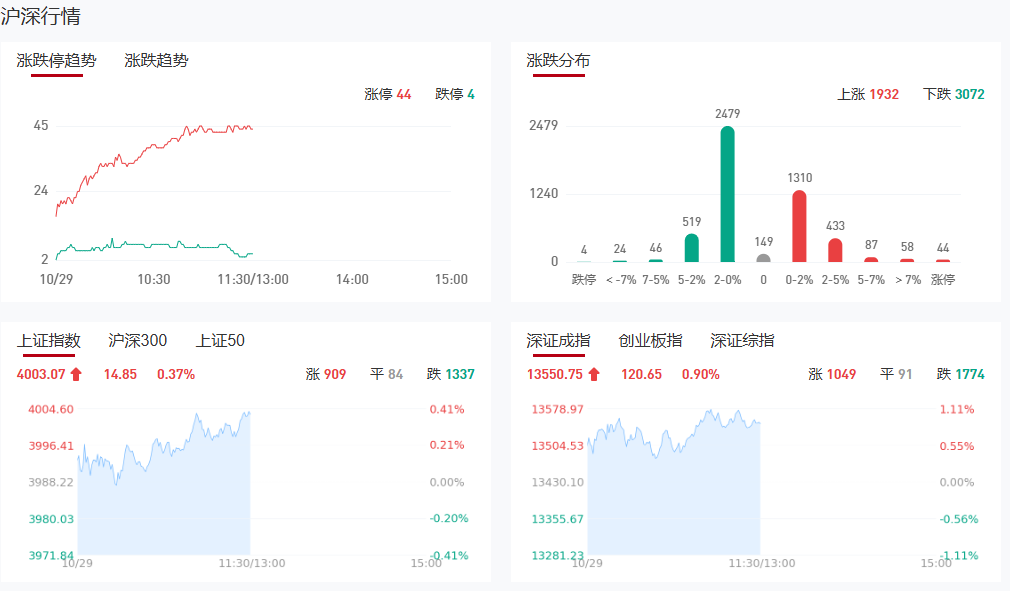Select the 深证成指 tab

pyautogui.click(x=558, y=341)
